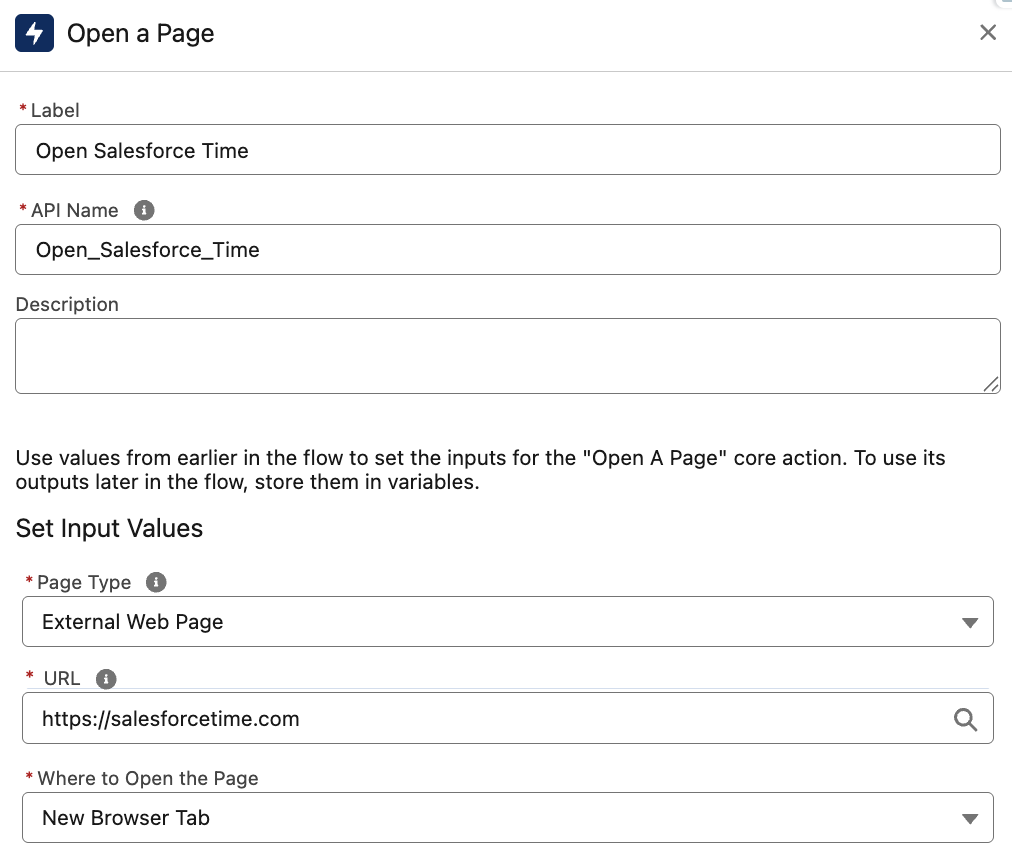
Task: Click the lightning bolt action icon
Action: pos(34,33)
